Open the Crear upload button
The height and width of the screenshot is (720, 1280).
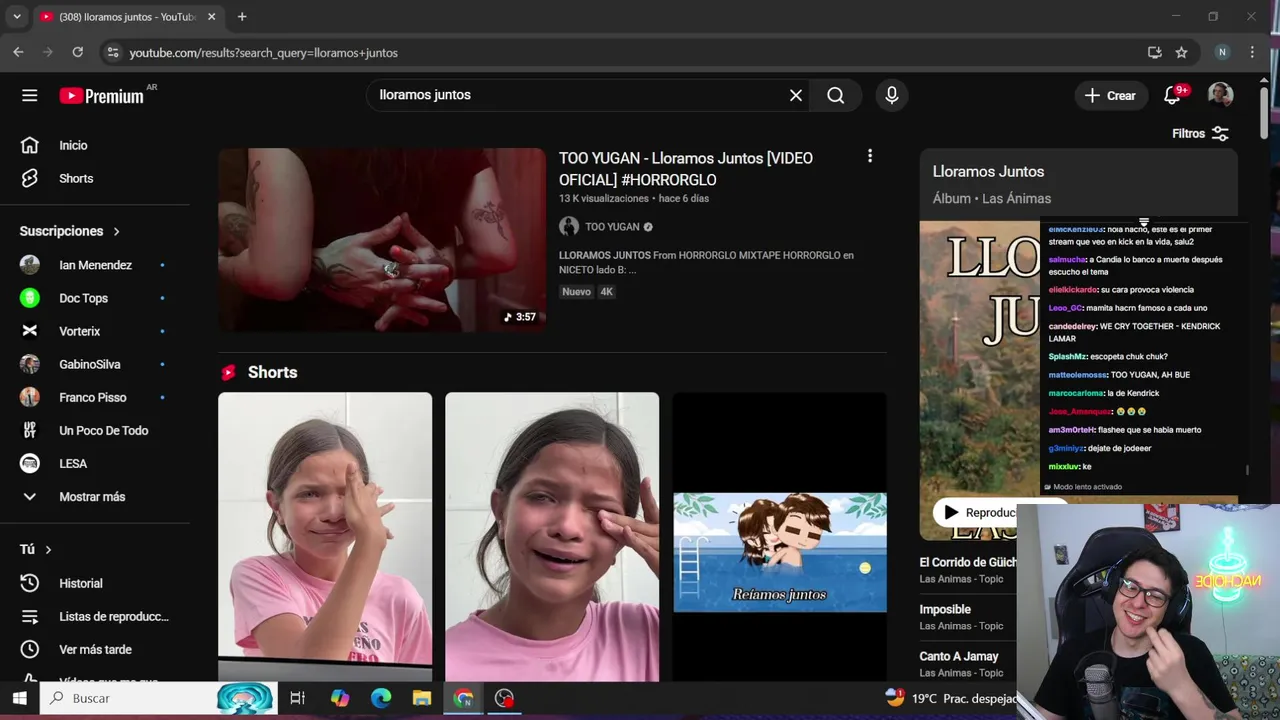click(1110, 95)
